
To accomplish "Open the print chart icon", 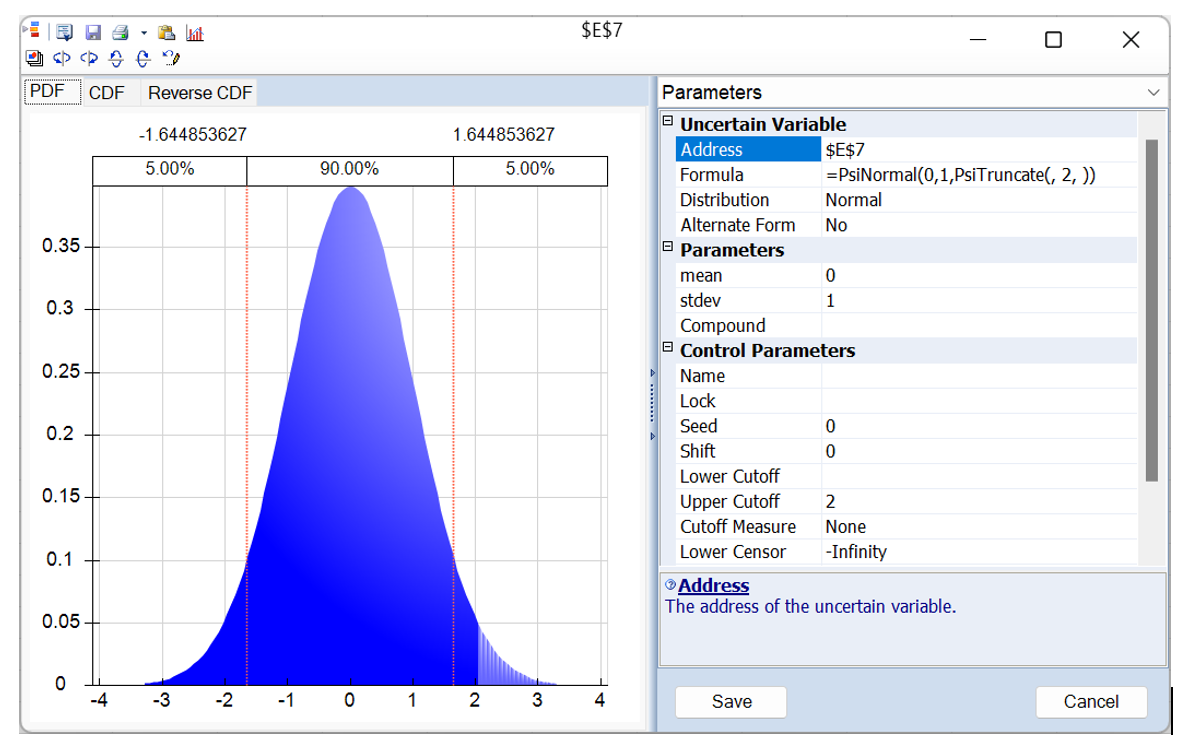I will pos(119,33).
